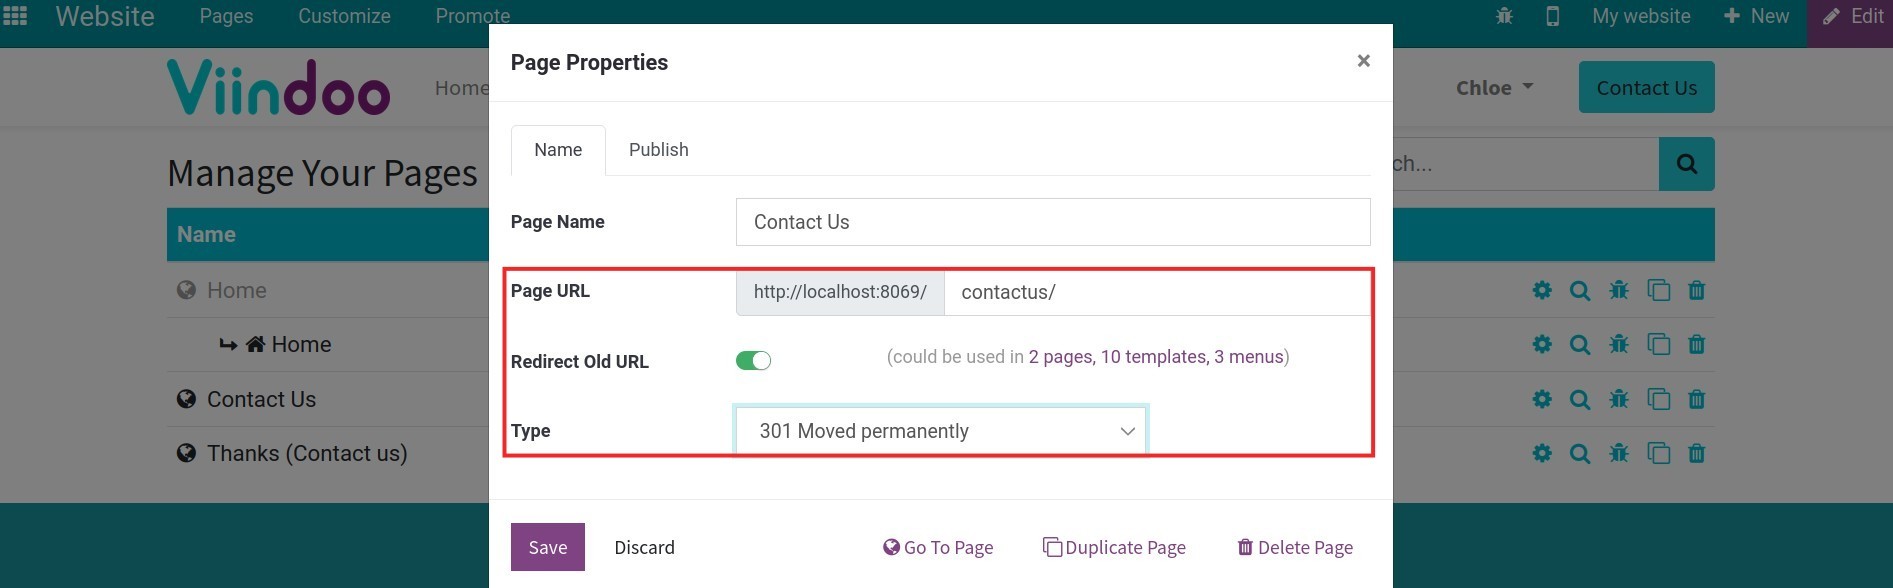This screenshot has width=1893, height=588.
Task: Switch to the Name tab
Action: click(558, 150)
